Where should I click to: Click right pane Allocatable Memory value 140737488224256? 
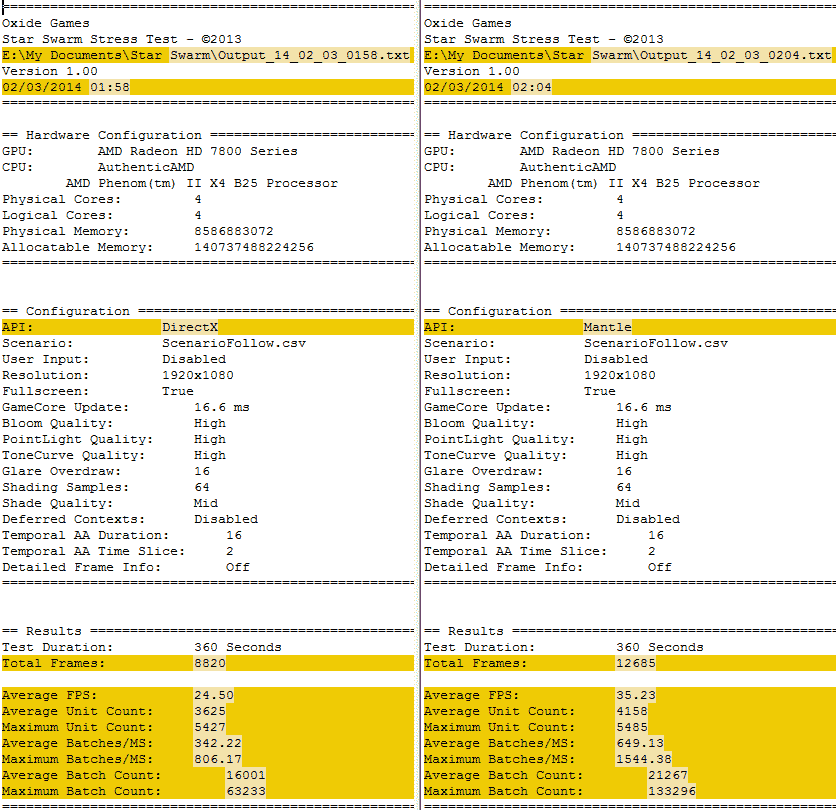pos(676,247)
